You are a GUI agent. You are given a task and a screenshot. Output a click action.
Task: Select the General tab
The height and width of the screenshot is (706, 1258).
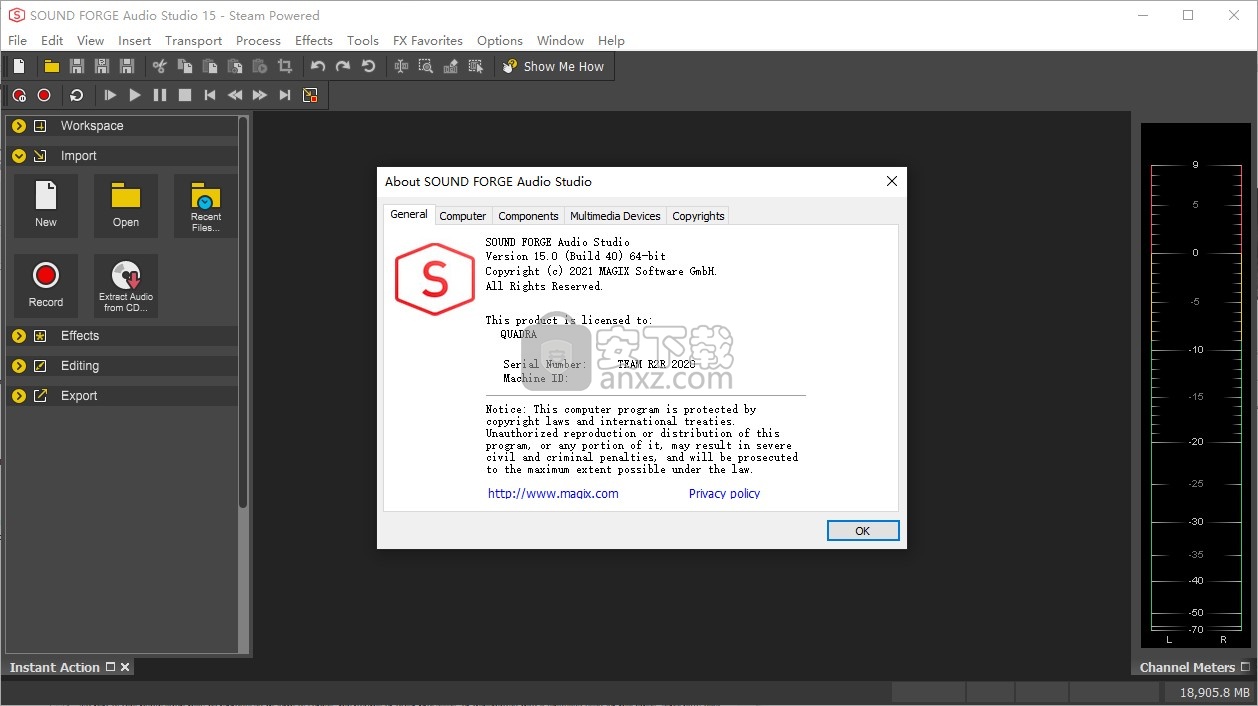tap(409, 214)
